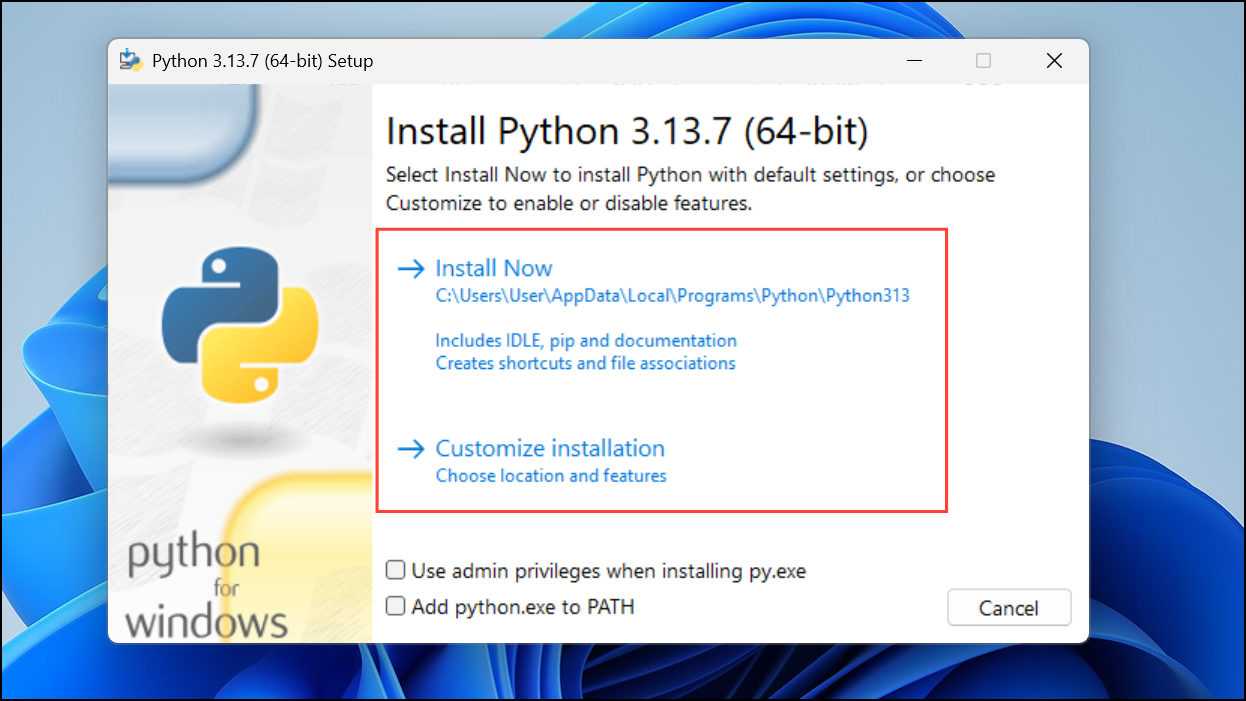This screenshot has height=701, width=1246.
Task: Enable admin privileges when installing py.exe
Action: point(396,570)
